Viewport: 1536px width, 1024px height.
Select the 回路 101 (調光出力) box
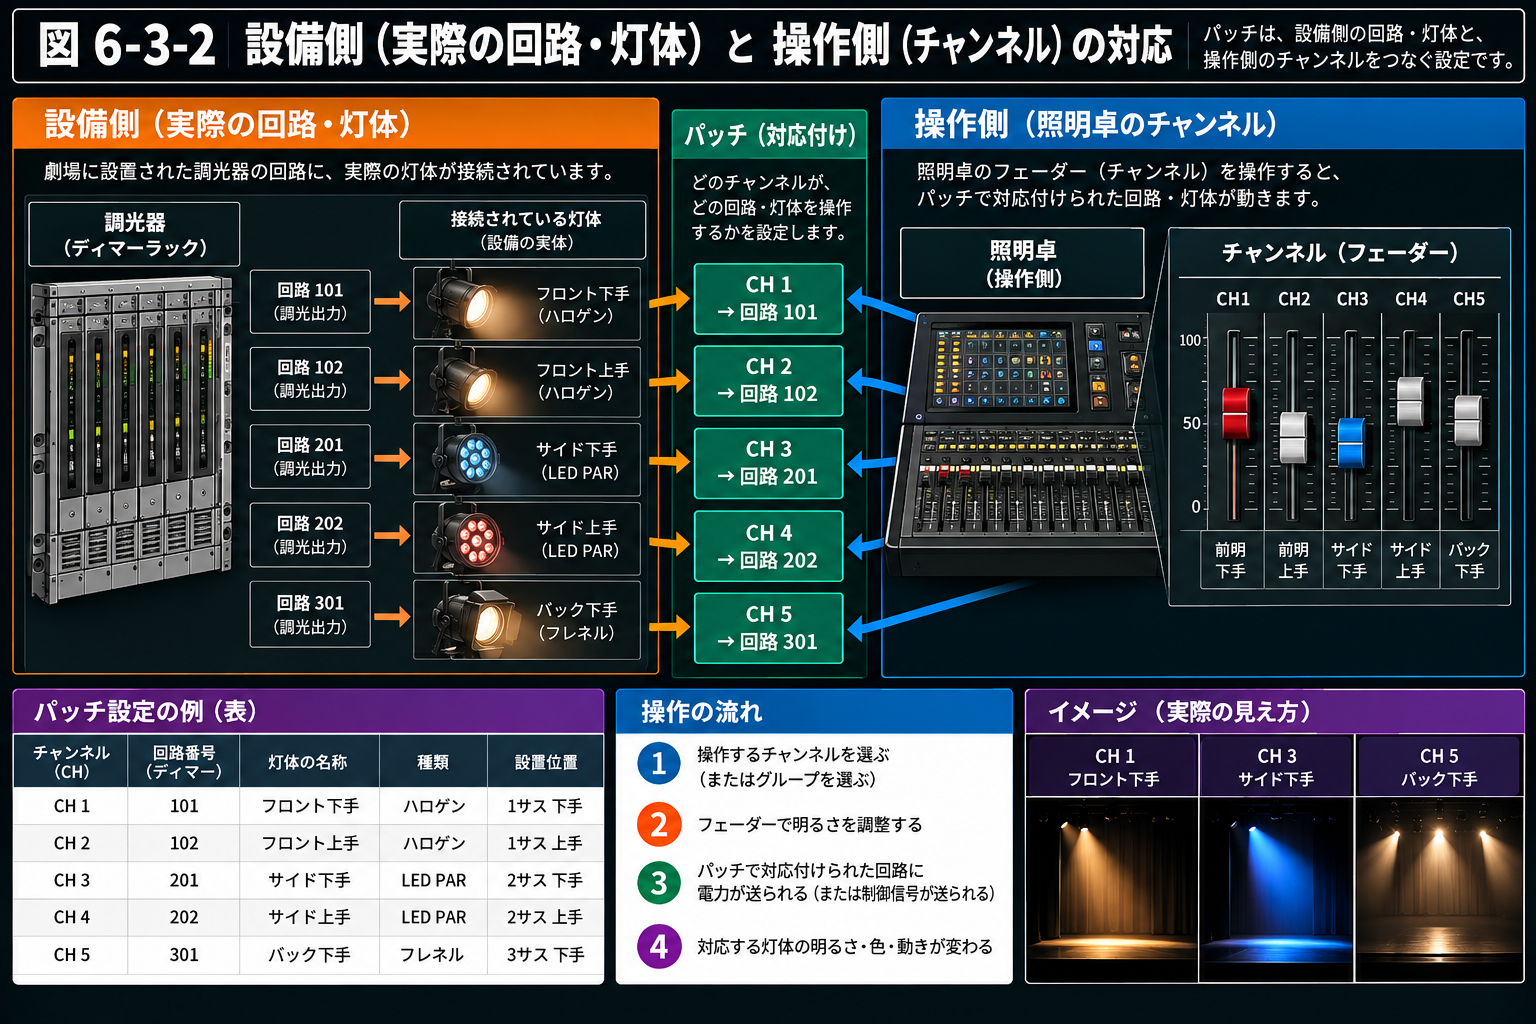coord(310,301)
